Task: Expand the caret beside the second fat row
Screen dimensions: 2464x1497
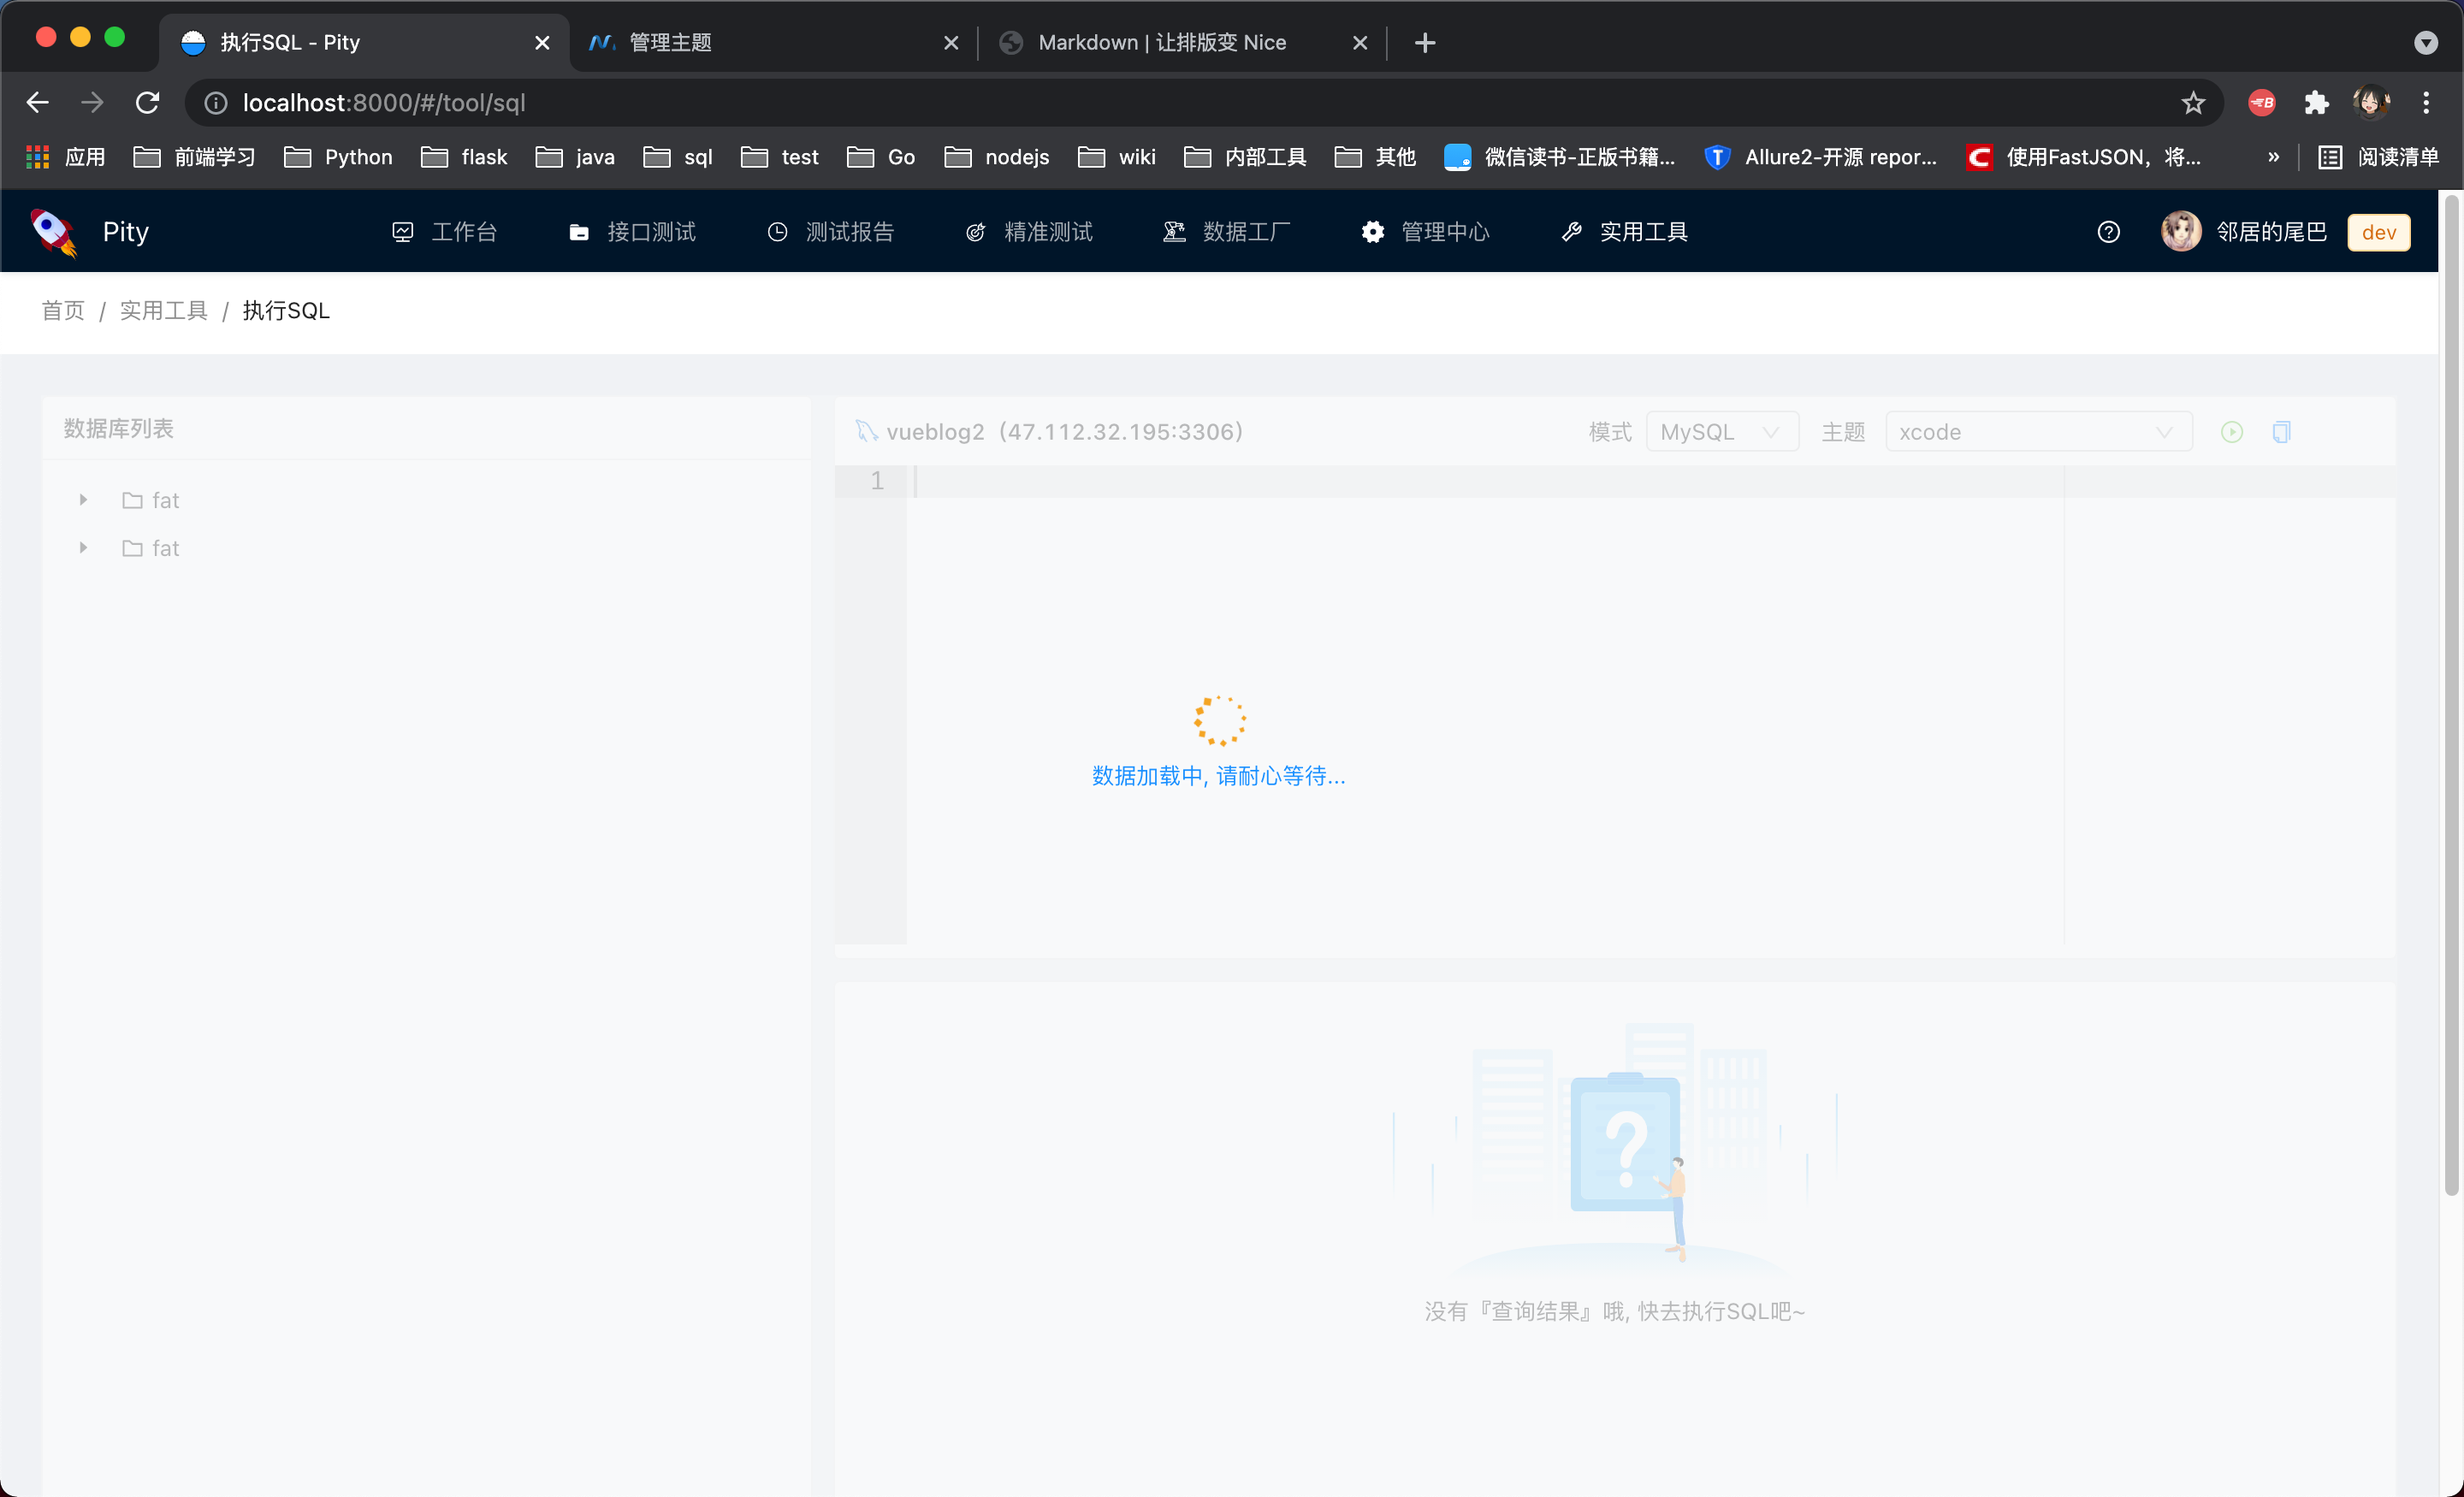Action: [83, 548]
